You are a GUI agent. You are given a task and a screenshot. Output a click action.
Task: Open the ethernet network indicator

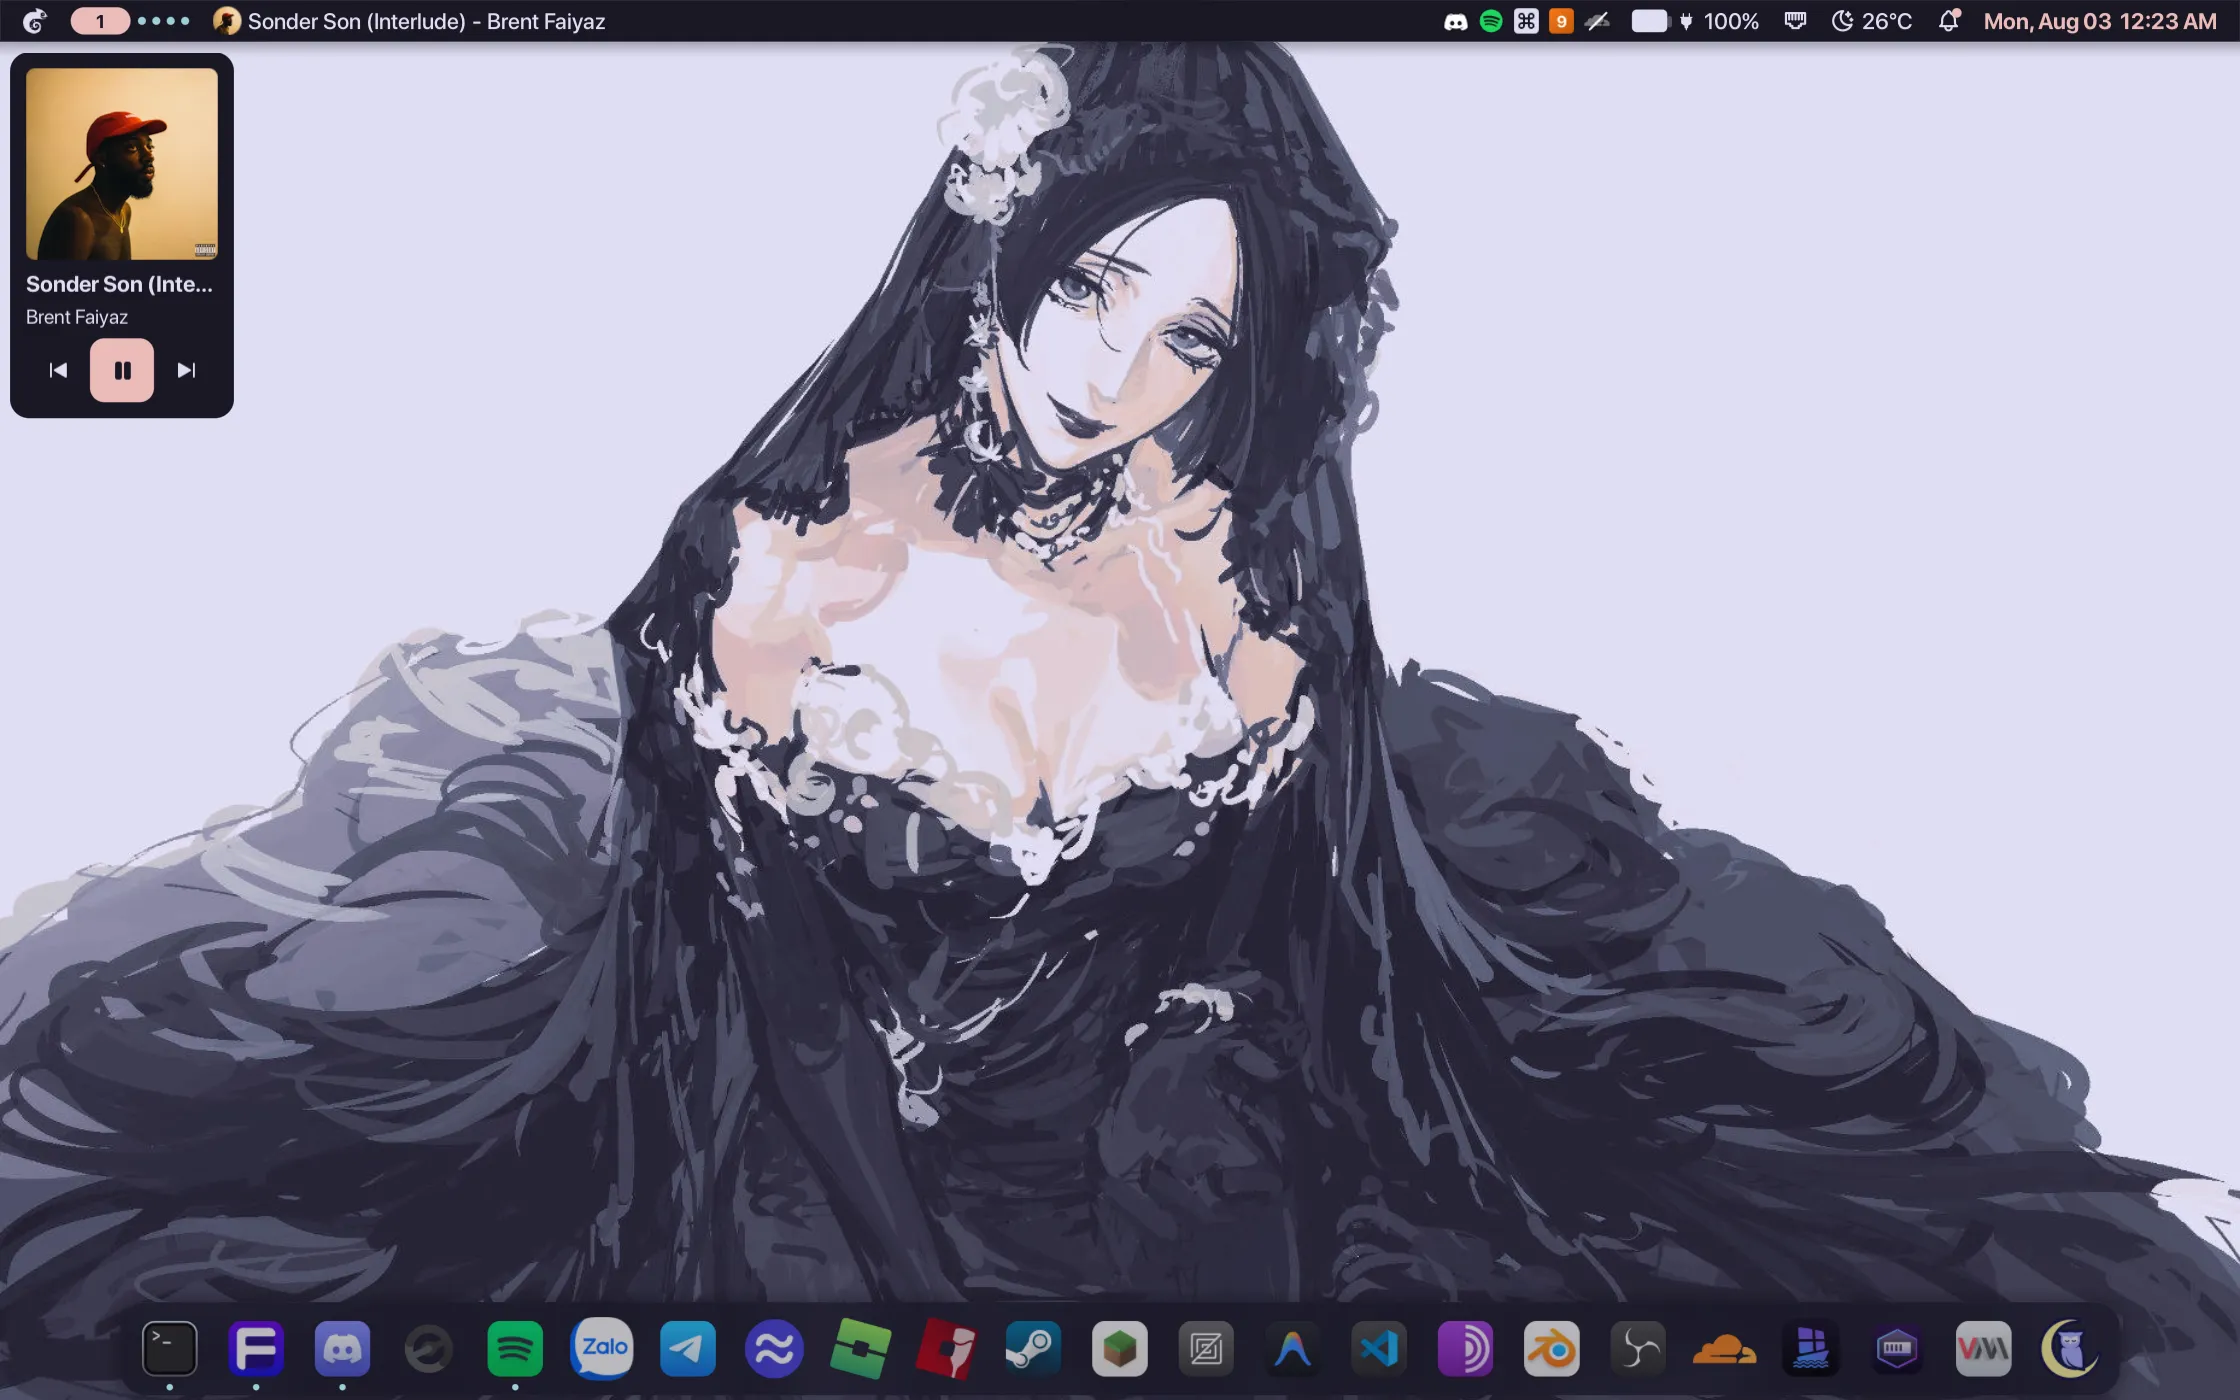point(1796,21)
